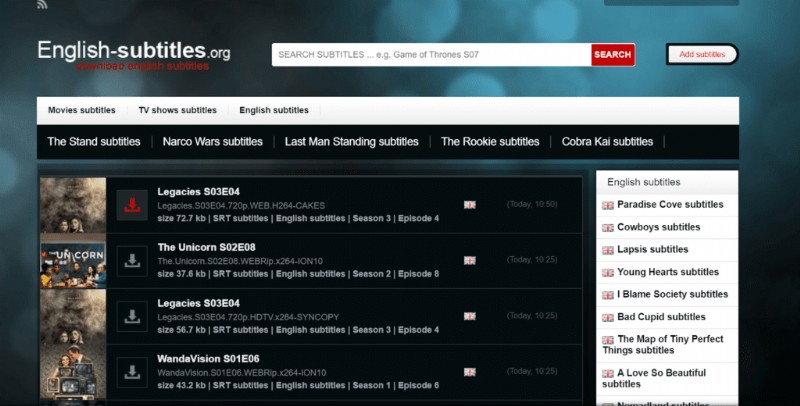The height and width of the screenshot is (406, 800).
Task: Click flag icon beside Lapsis subtitles
Action: [x=608, y=250]
